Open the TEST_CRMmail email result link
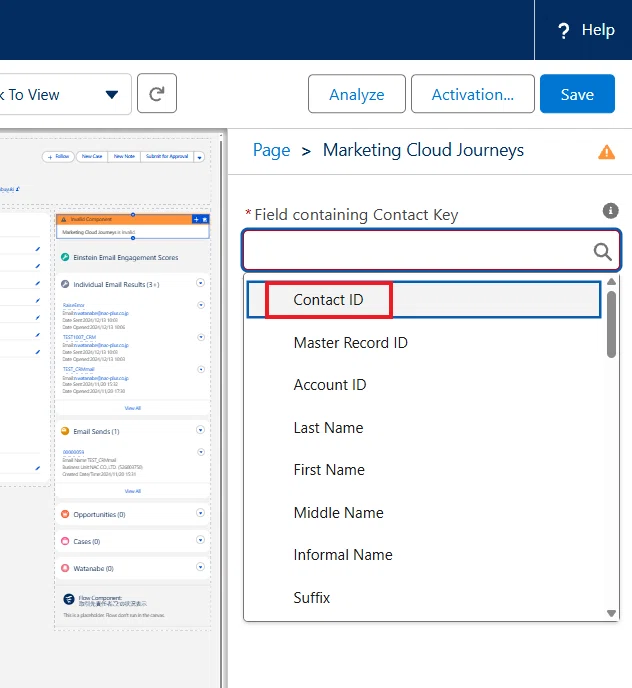 pos(79,369)
